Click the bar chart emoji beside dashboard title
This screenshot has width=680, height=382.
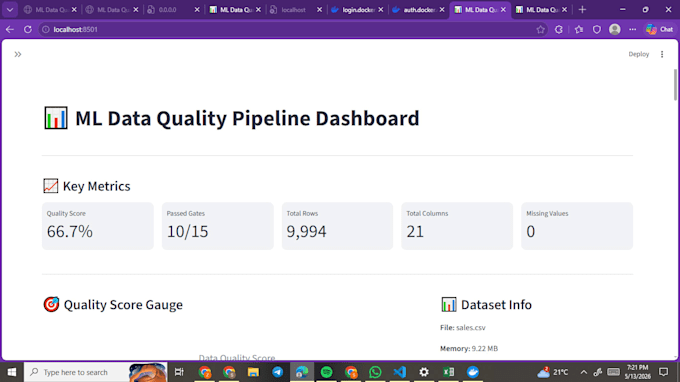click(56, 118)
